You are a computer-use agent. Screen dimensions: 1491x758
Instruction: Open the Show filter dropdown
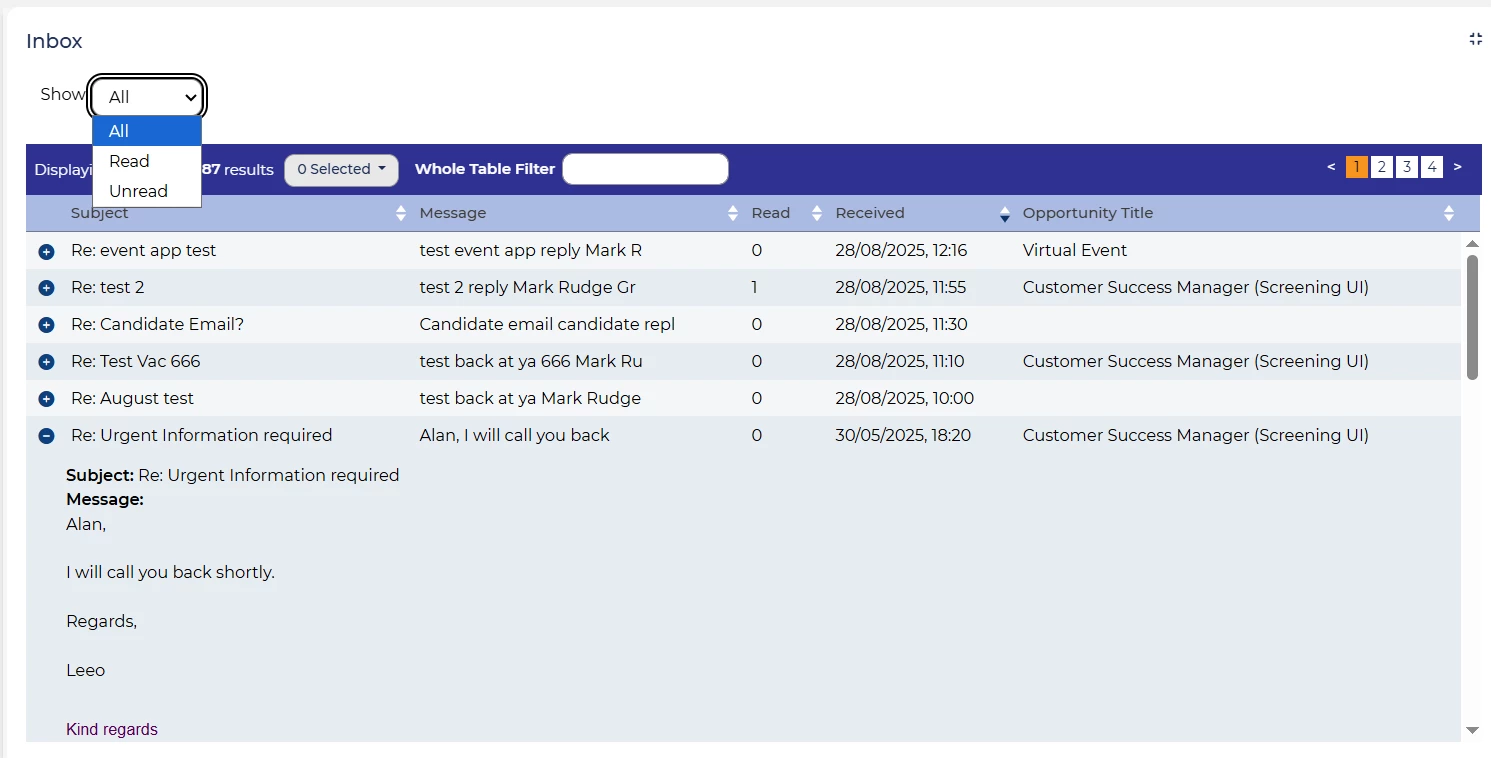click(148, 97)
